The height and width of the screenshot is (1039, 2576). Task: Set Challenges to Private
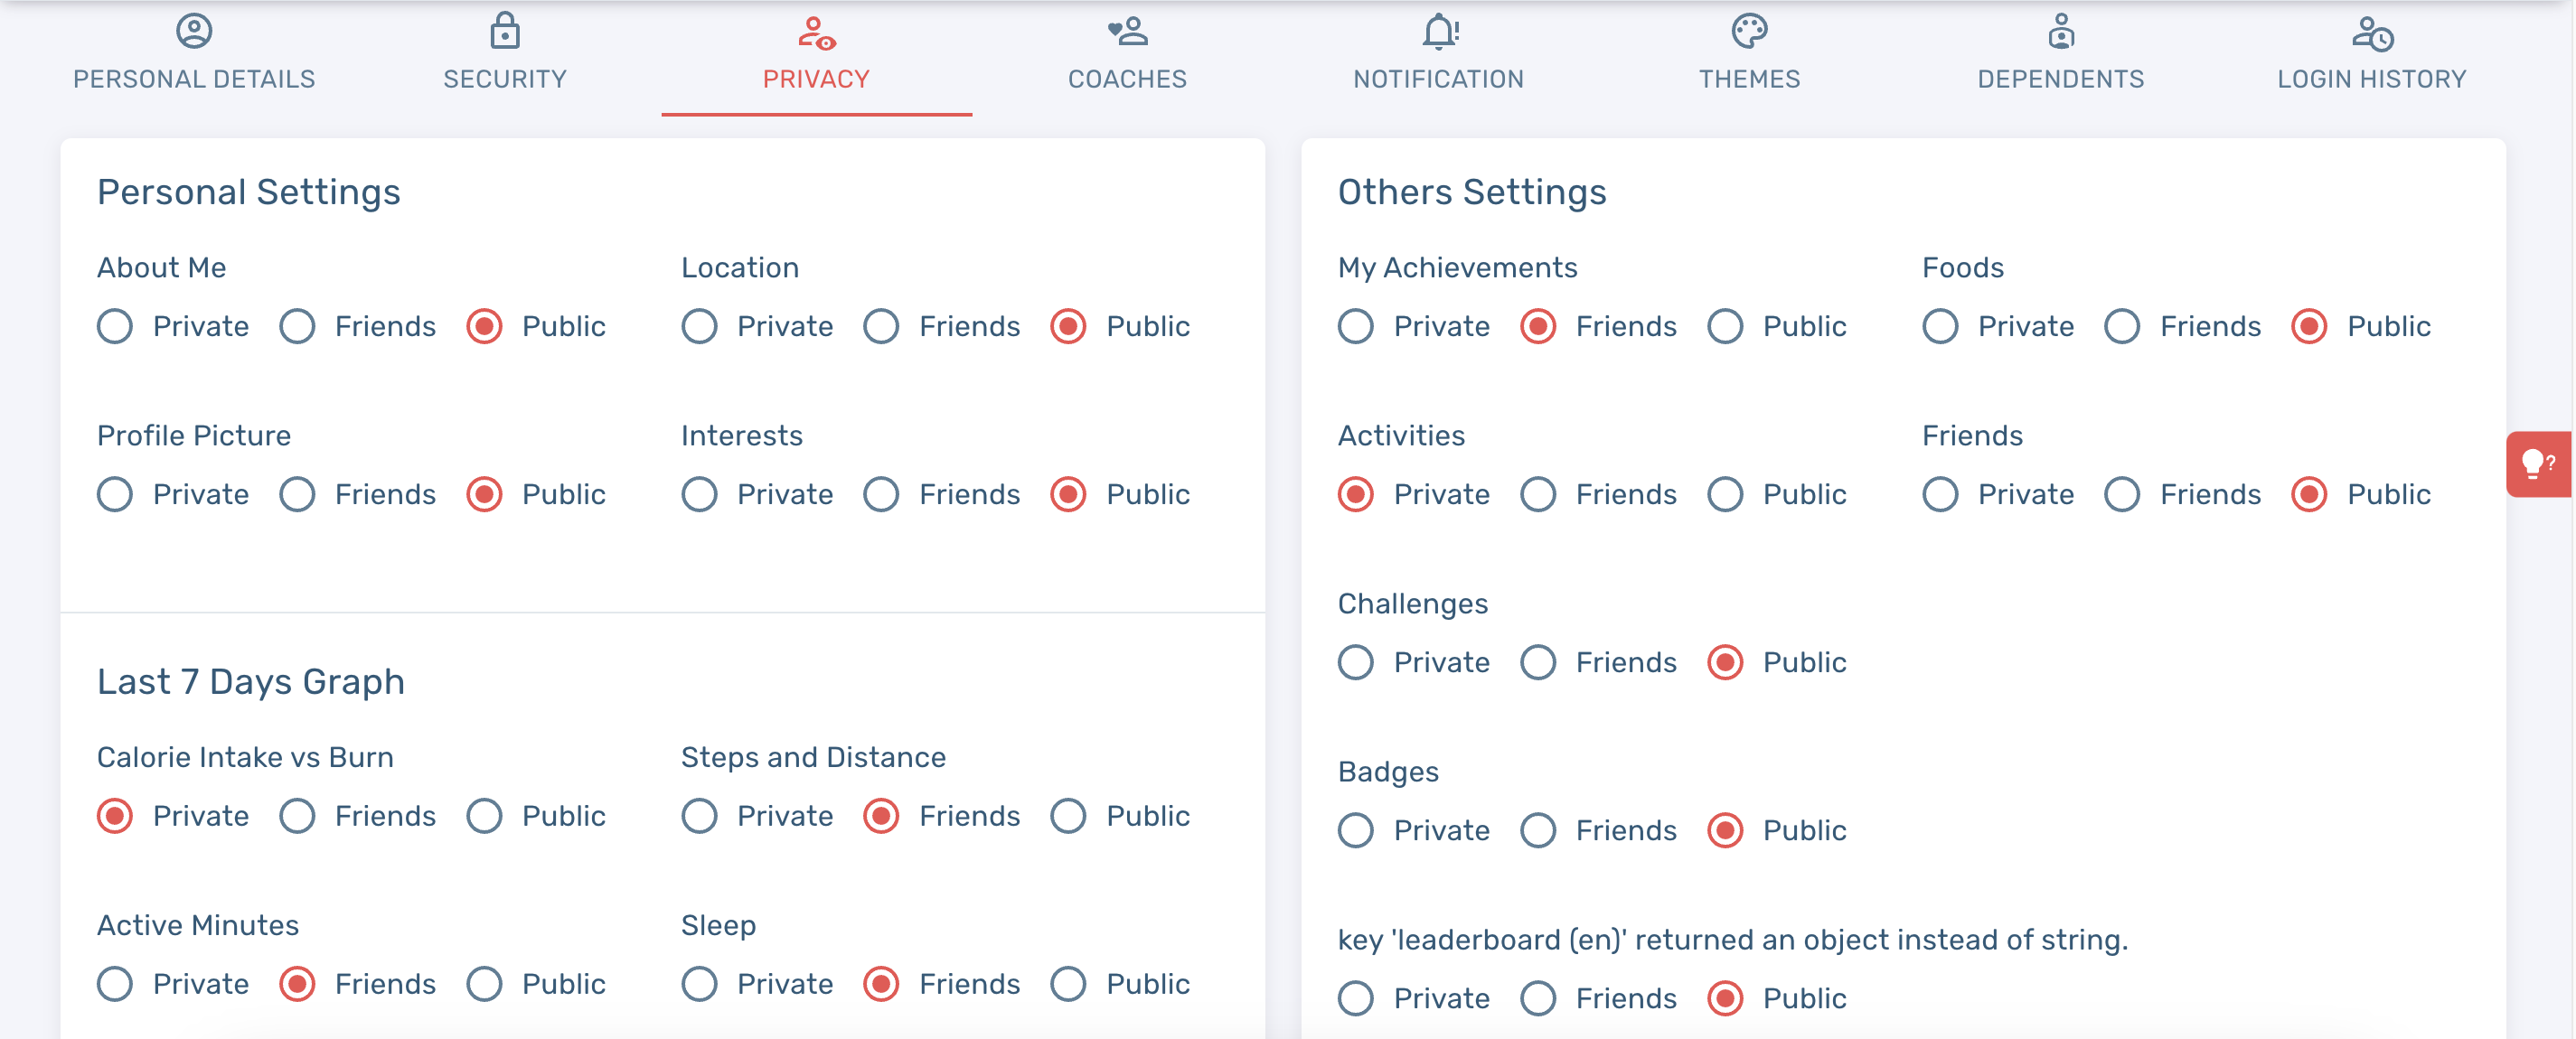pos(1356,662)
